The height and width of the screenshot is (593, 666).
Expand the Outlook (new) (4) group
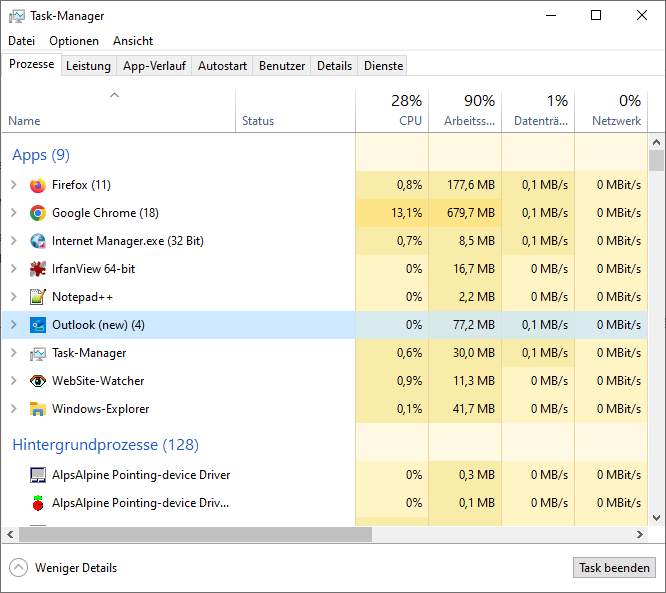coord(14,325)
